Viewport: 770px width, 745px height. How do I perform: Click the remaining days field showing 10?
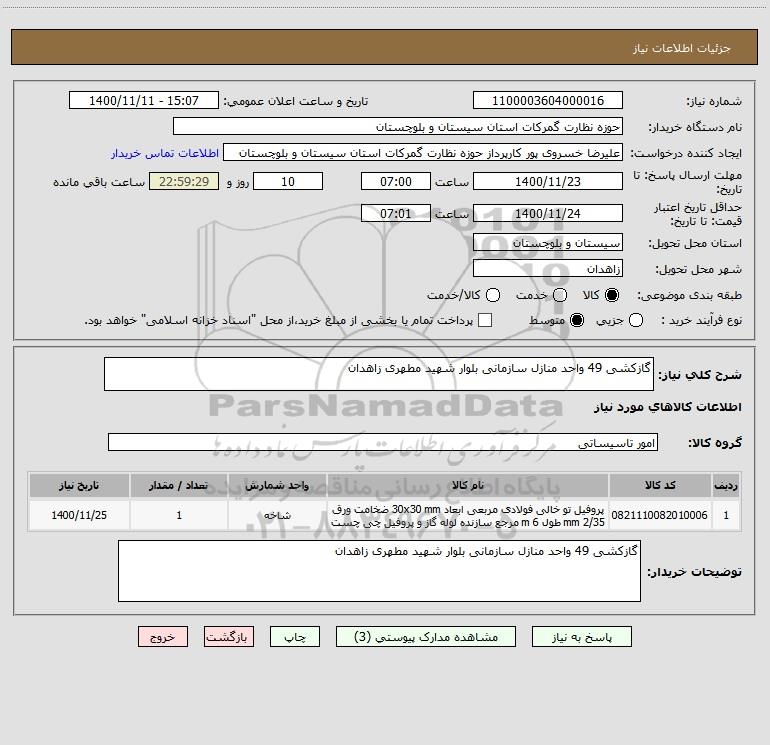click(288, 181)
